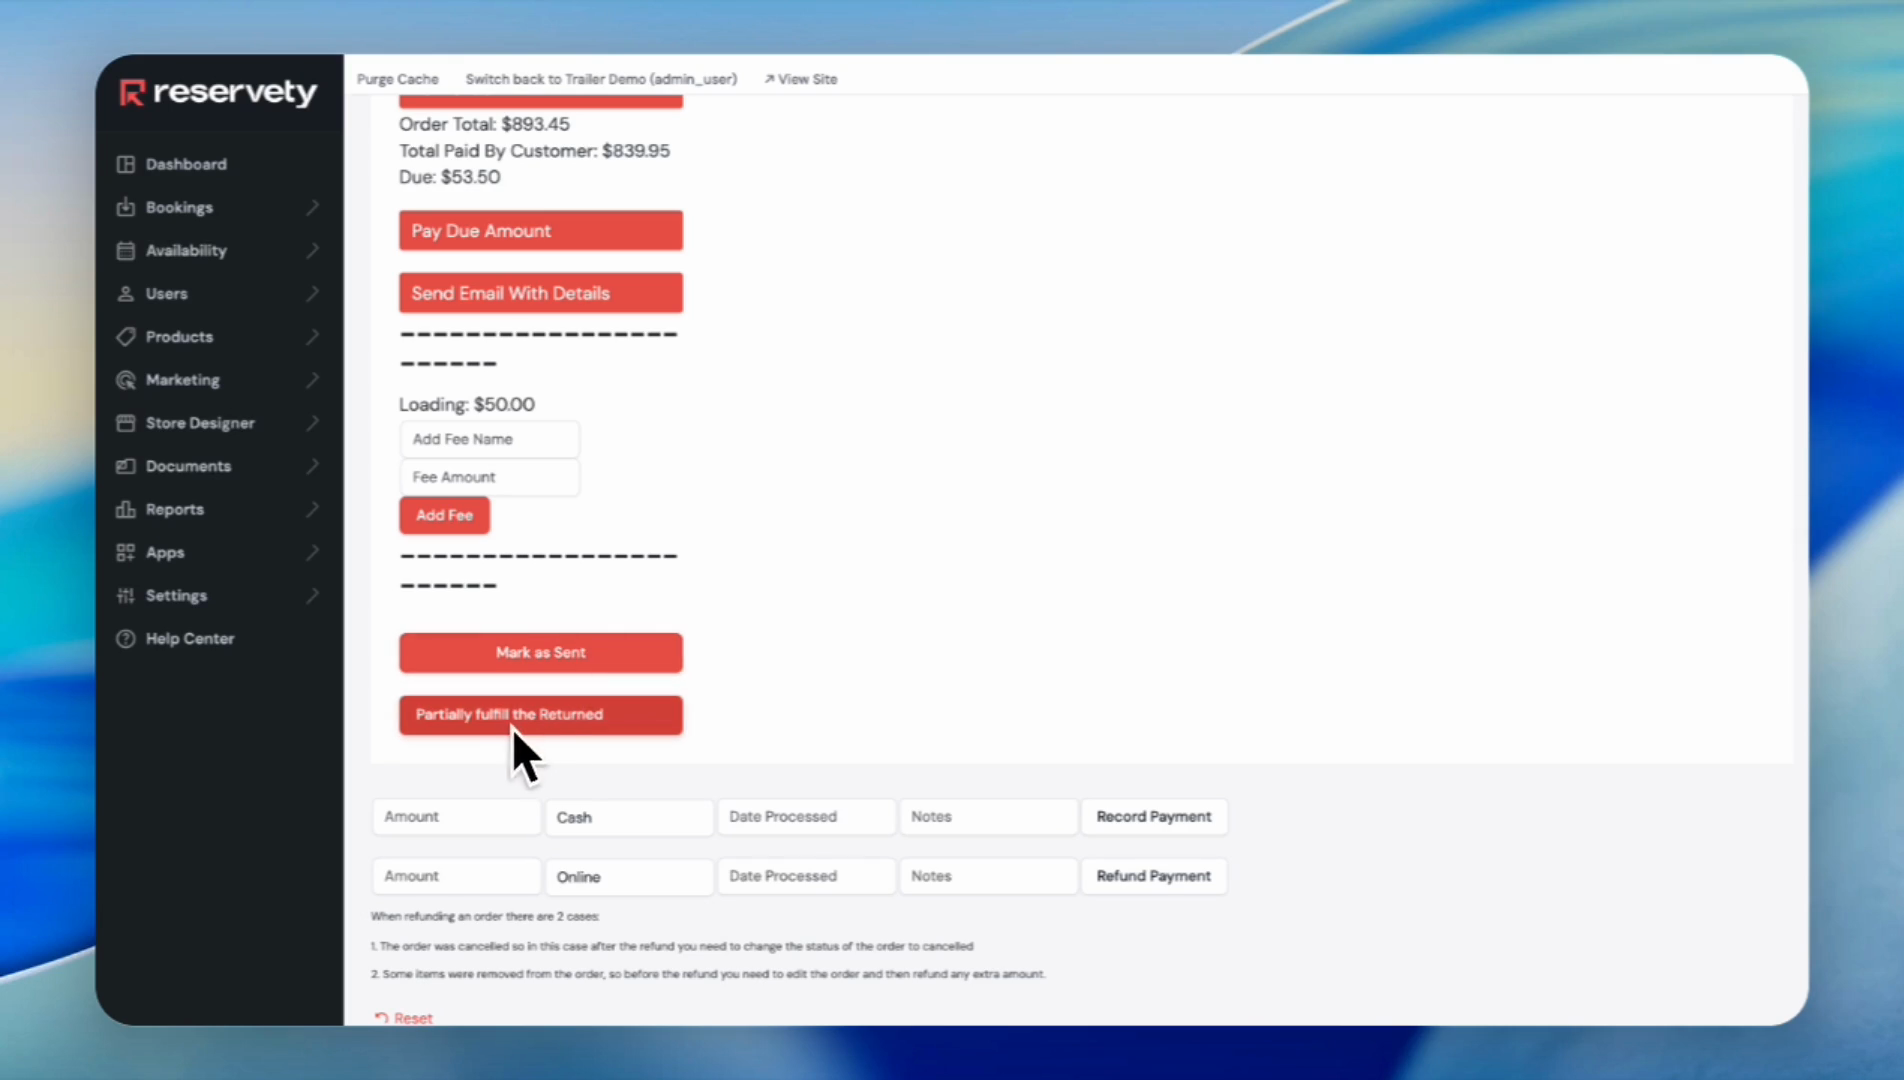Viewport: 1904px width, 1080px height.
Task: Select the Documents sidebar icon
Action: click(x=125, y=466)
